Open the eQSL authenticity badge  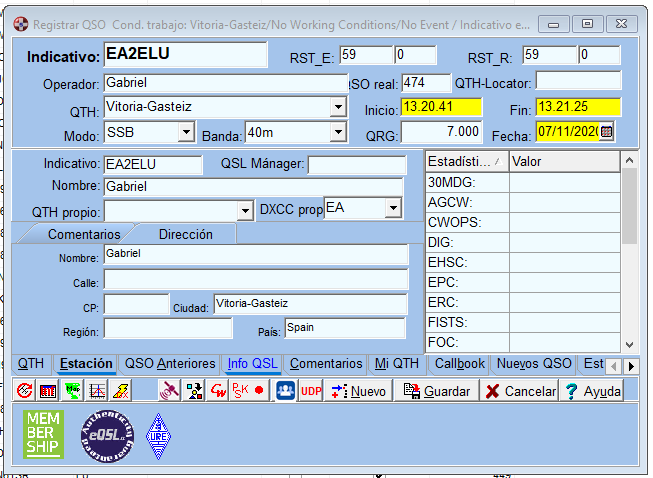tap(106, 435)
